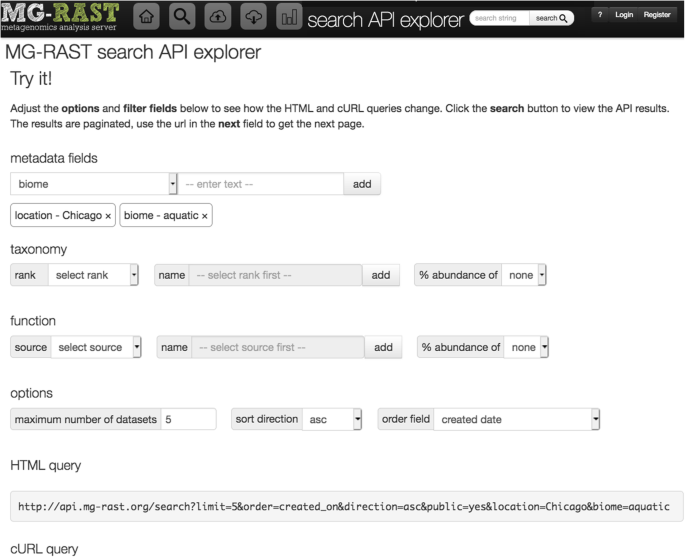685x560 pixels.
Task: Click the 'cURL query' heading
Action: (44, 549)
